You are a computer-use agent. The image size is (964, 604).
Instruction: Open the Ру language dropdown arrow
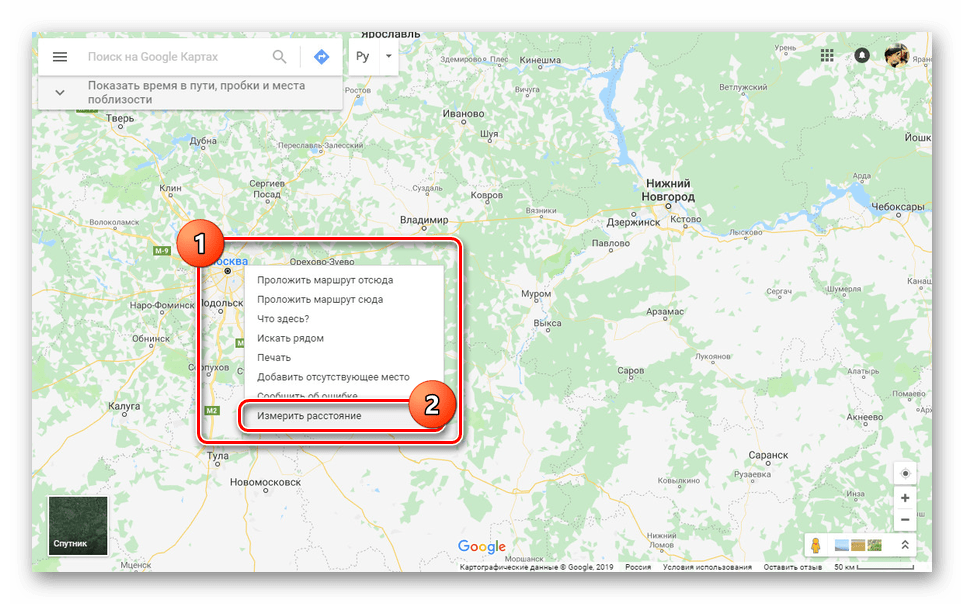389,56
